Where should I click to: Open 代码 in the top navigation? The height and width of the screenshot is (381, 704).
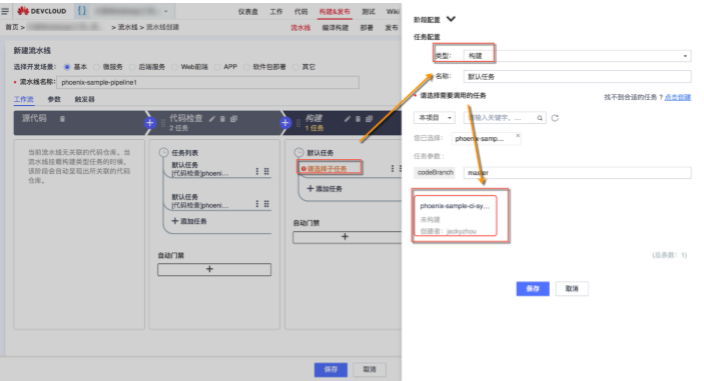tap(301, 12)
